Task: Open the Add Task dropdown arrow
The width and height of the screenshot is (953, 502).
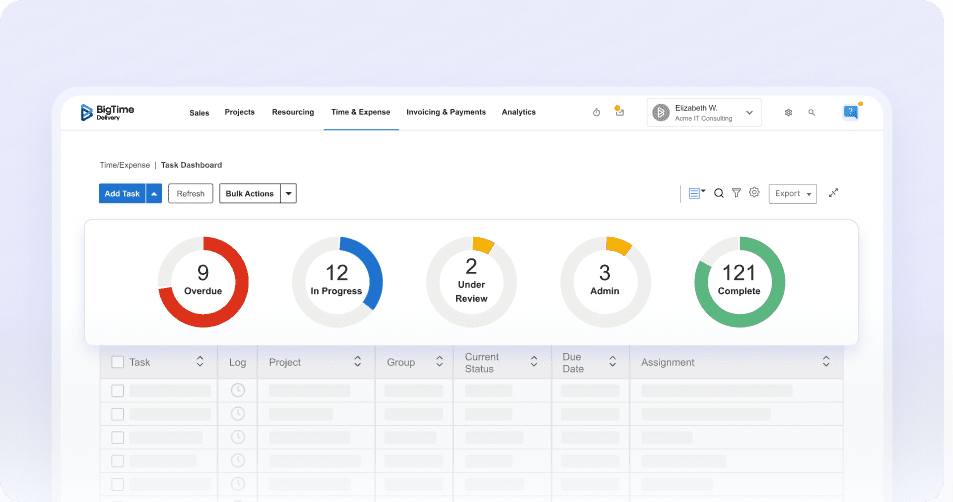Action: click(x=154, y=193)
